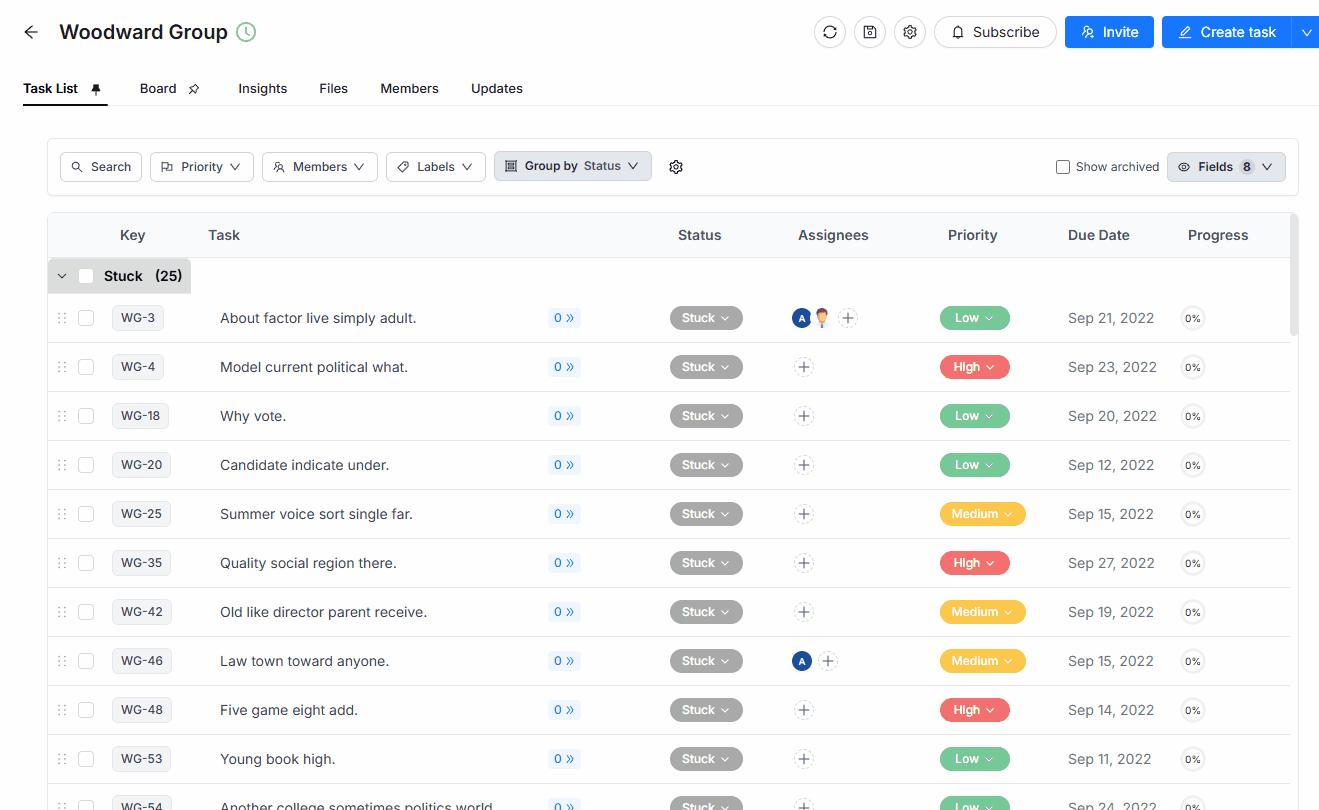Screen dimensions: 1319x810
Task: Click the task list settings gear icon
Action: [676, 167]
